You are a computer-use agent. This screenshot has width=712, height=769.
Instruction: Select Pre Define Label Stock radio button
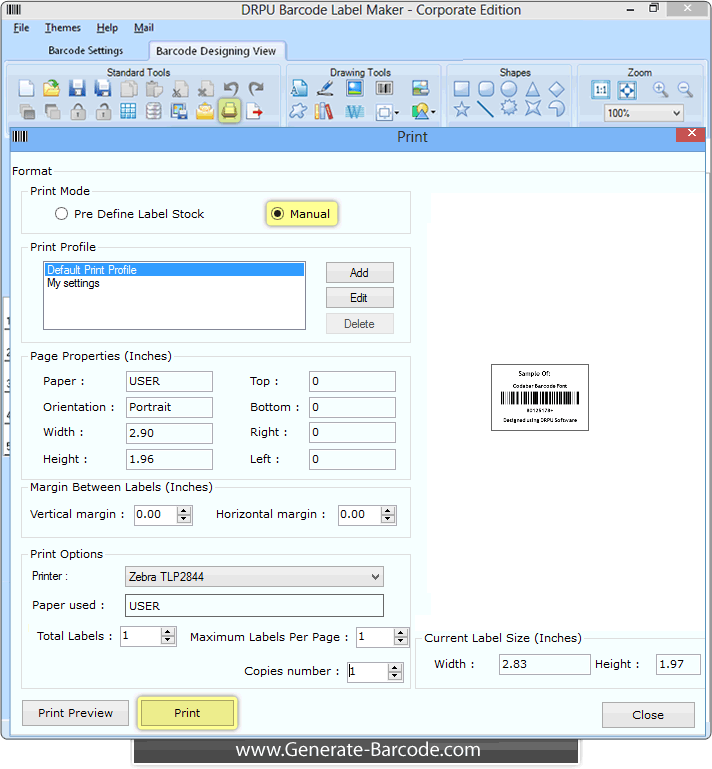pos(62,214)
